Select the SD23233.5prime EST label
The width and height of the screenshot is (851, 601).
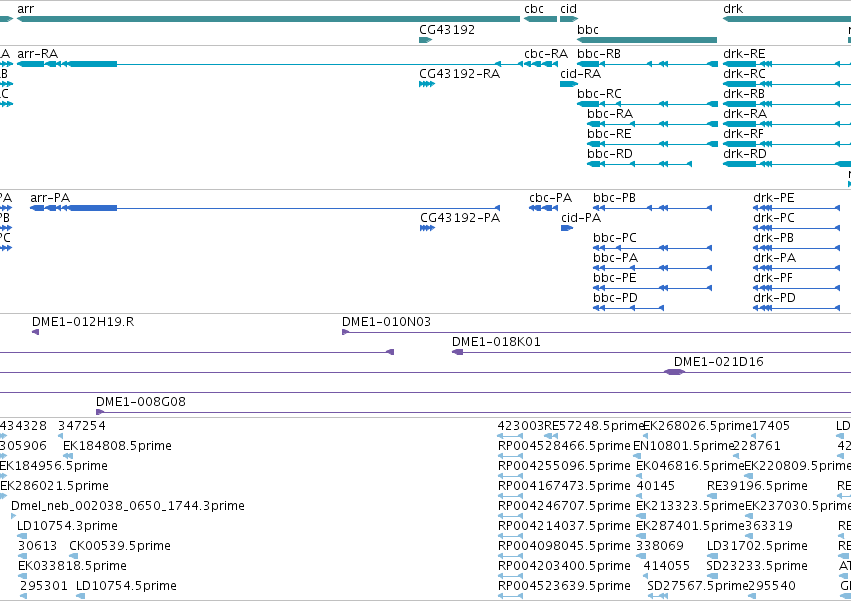coord(758,566)
